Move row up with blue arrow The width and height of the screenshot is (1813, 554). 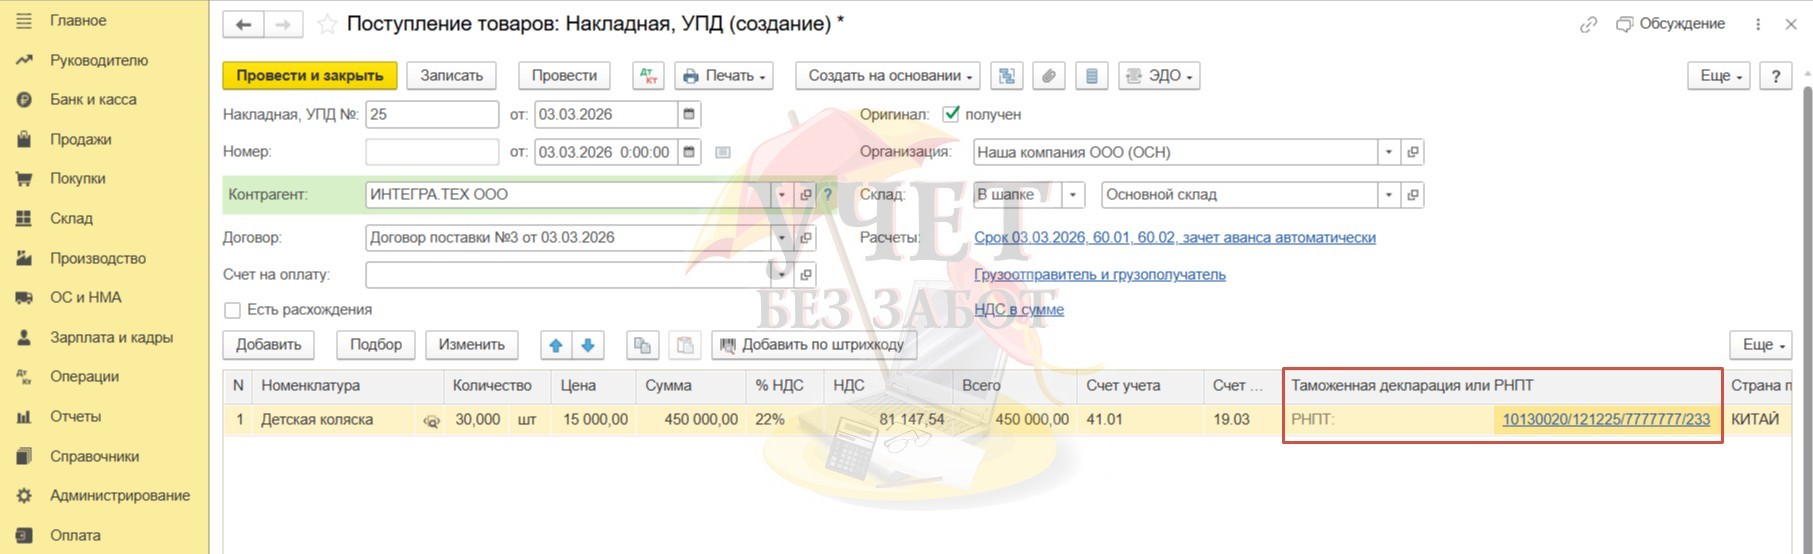click(x=556, y=345)
